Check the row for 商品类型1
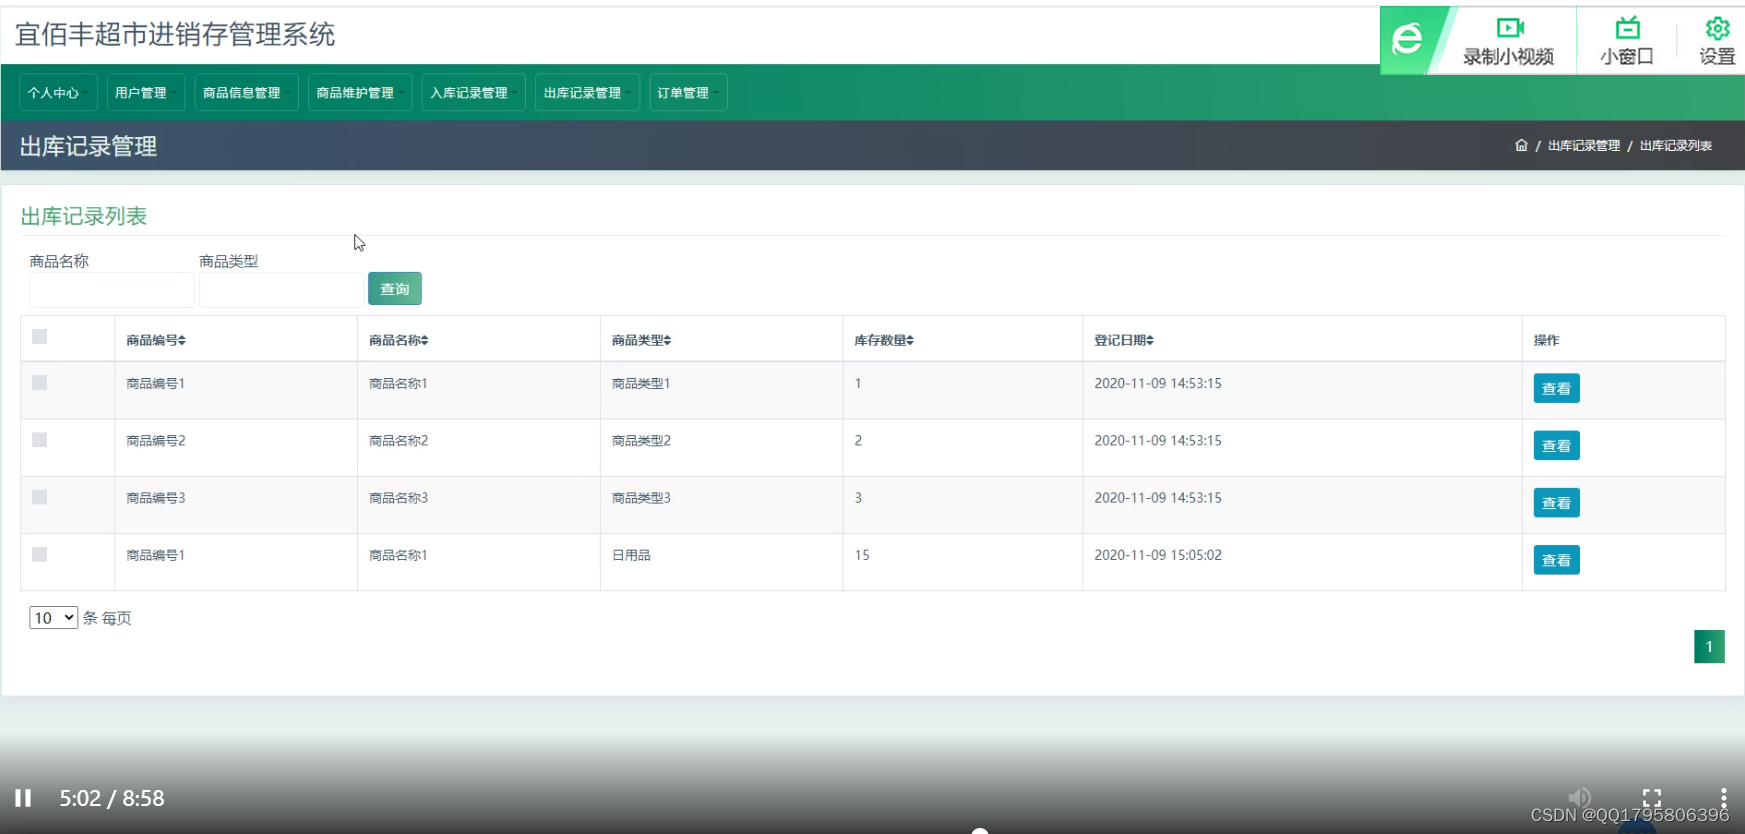Image resolution: width=1745 pixels, height=834 pixels. coord(40,383)
